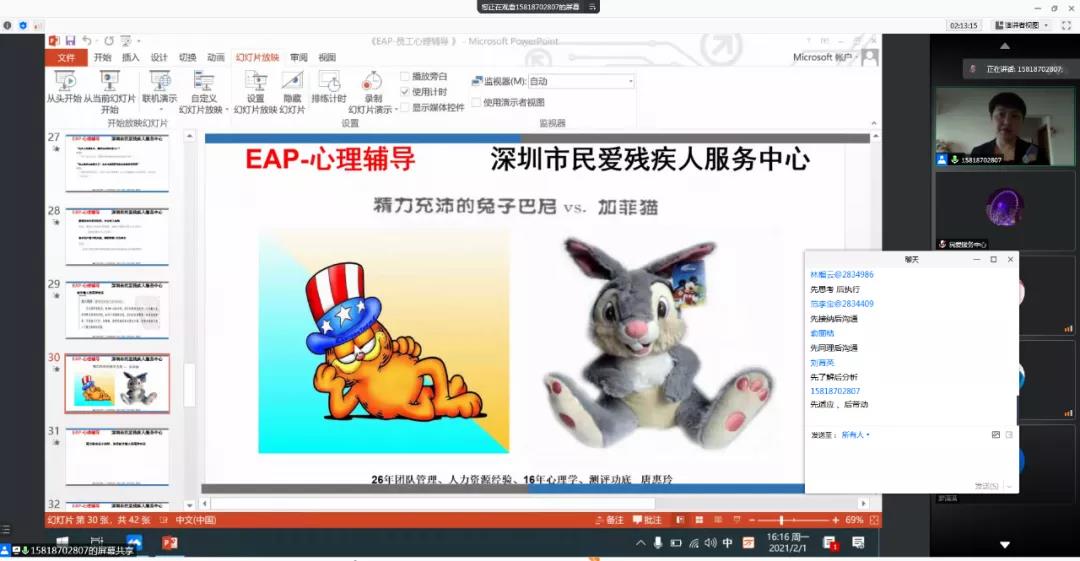
Task: Click the Microsoft 帐户 account label
Action: pos(822,57)
